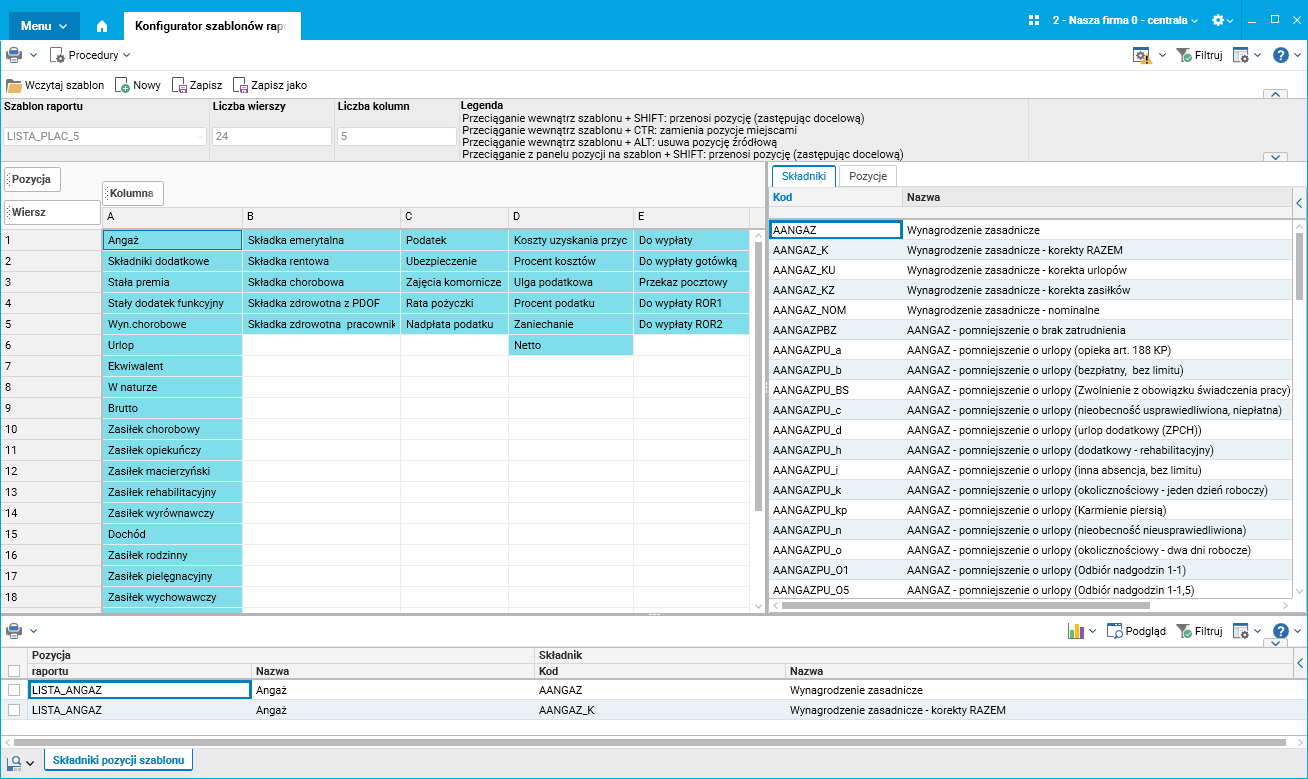Click the Składniki pozycji szablonu button
The width and height of the screenshot is (1308, 779).
(118, 761)
